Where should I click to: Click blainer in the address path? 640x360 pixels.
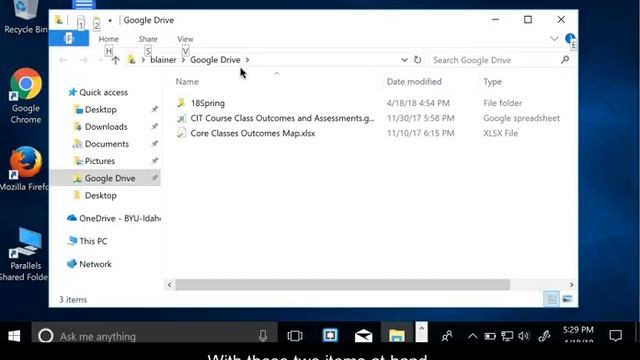[x=163, y=60]
